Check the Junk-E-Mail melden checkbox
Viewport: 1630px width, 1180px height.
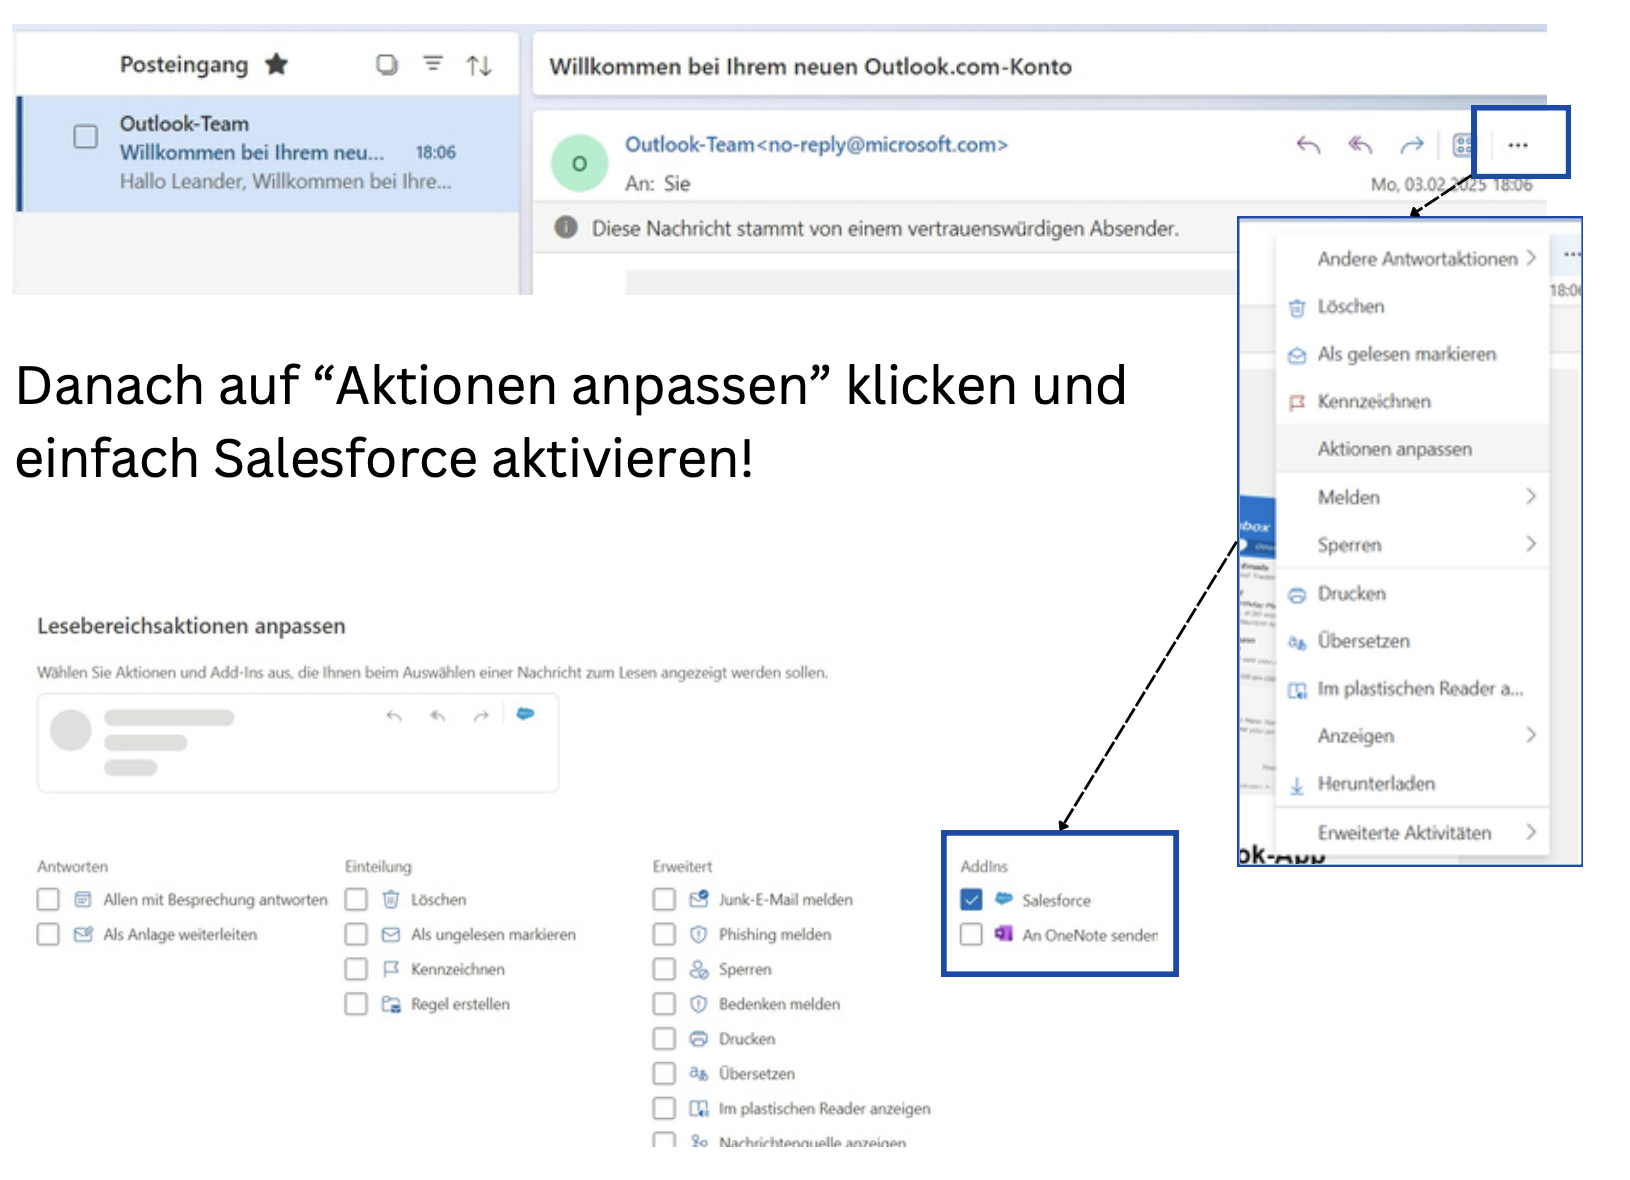[x=664, y=900]
